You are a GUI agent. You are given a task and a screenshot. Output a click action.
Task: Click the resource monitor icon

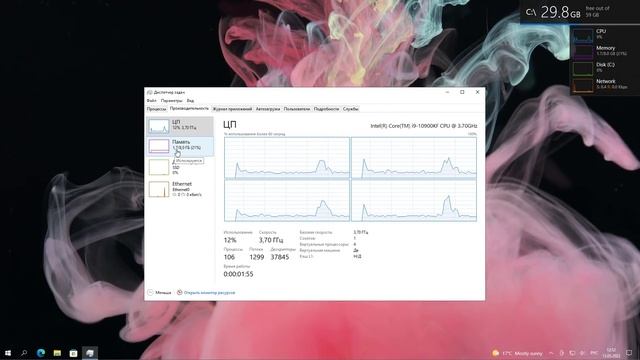pos(179,293)
